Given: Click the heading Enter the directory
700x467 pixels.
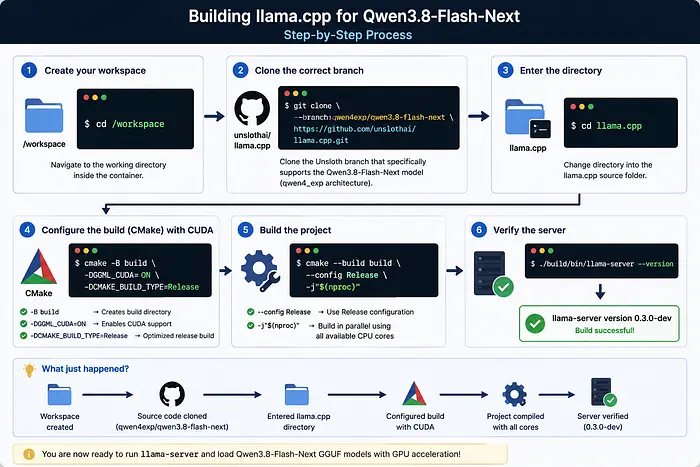Looking at the screenshot, I should [x=561, y=71].
